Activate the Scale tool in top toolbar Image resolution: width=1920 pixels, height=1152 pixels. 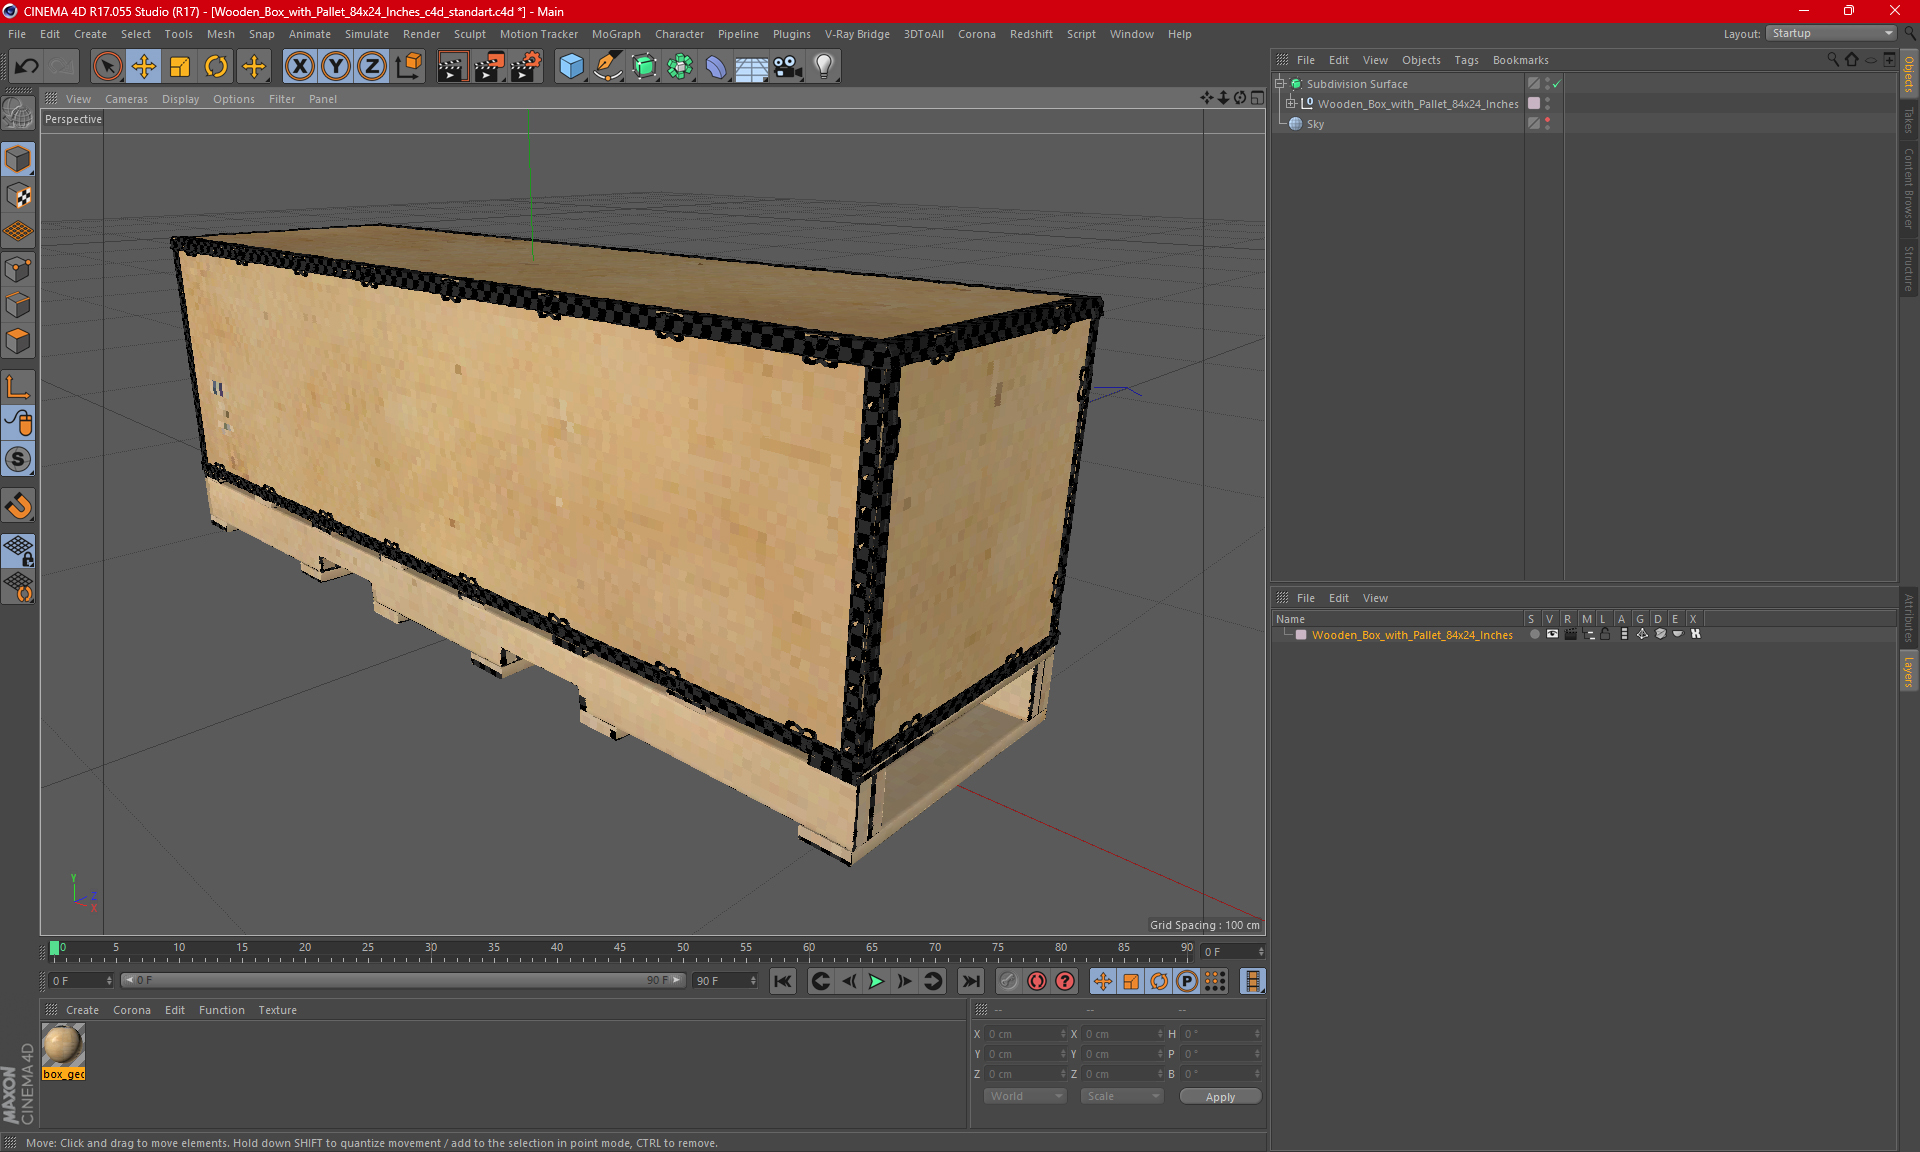[180, 66]
